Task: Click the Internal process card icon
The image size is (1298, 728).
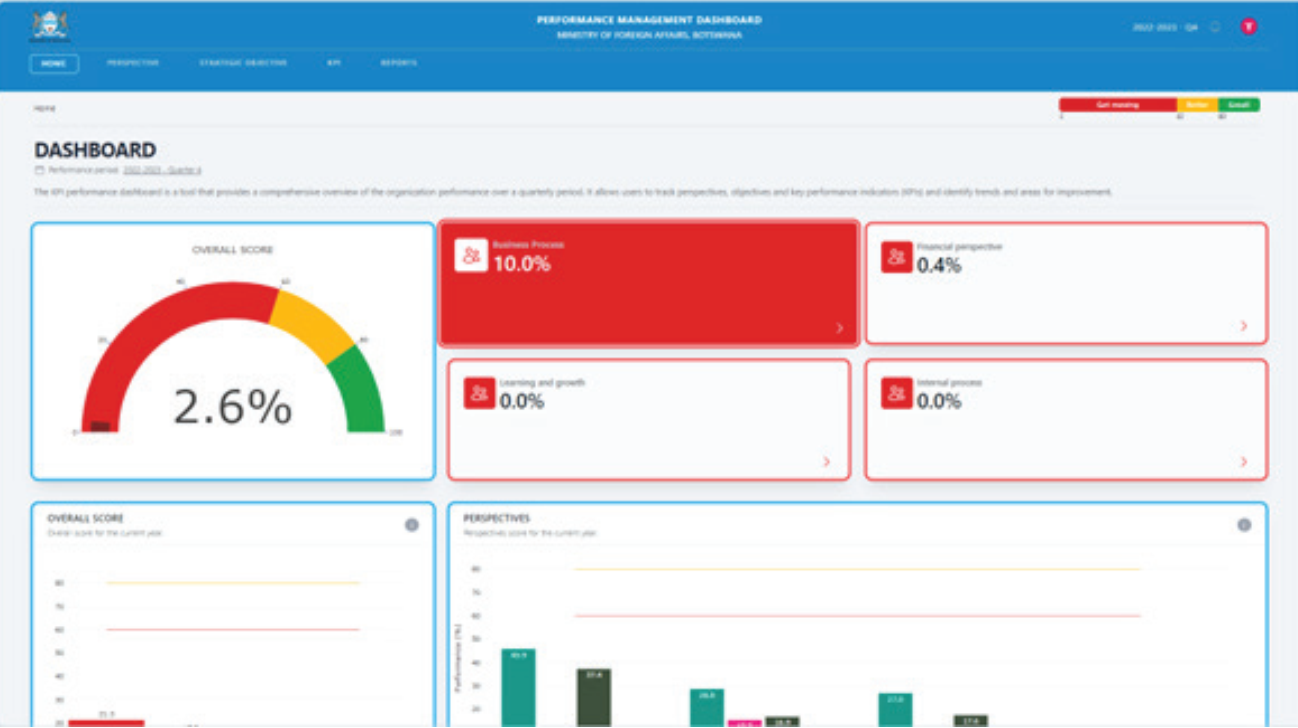Action: pos(897,393)
